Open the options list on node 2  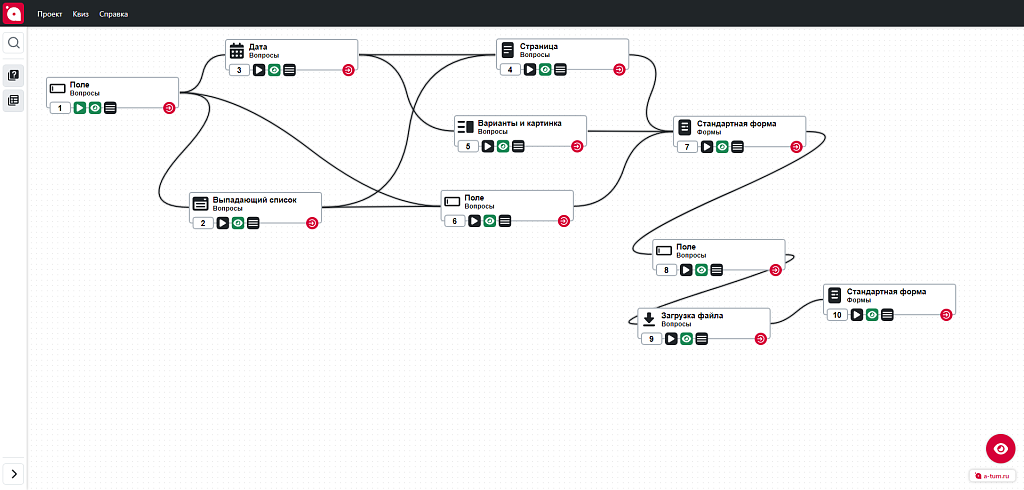click(253, 223)
